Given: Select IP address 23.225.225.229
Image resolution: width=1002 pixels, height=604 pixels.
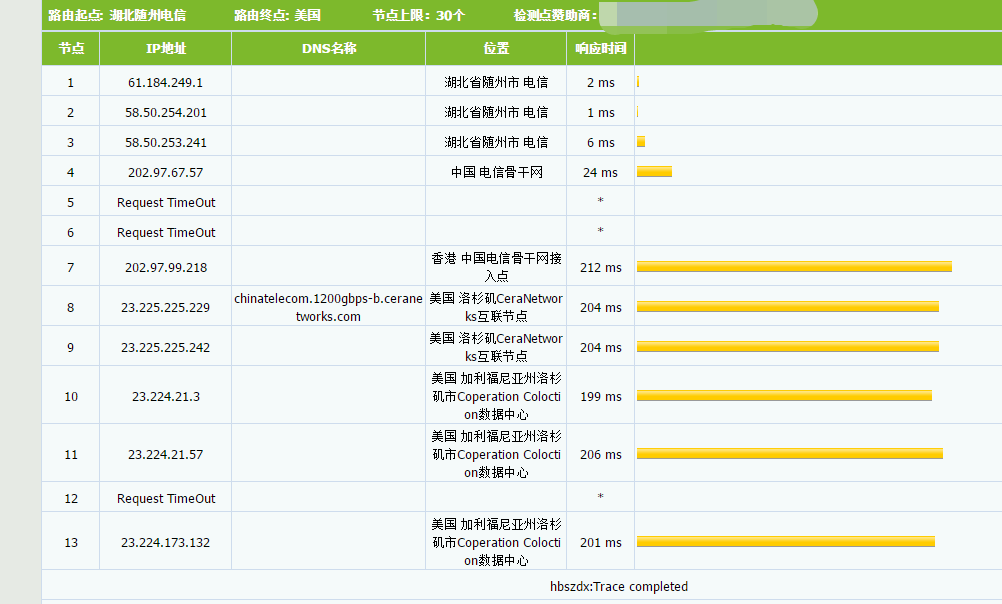Looking at the screenshot, I should (x=166, y=307).
